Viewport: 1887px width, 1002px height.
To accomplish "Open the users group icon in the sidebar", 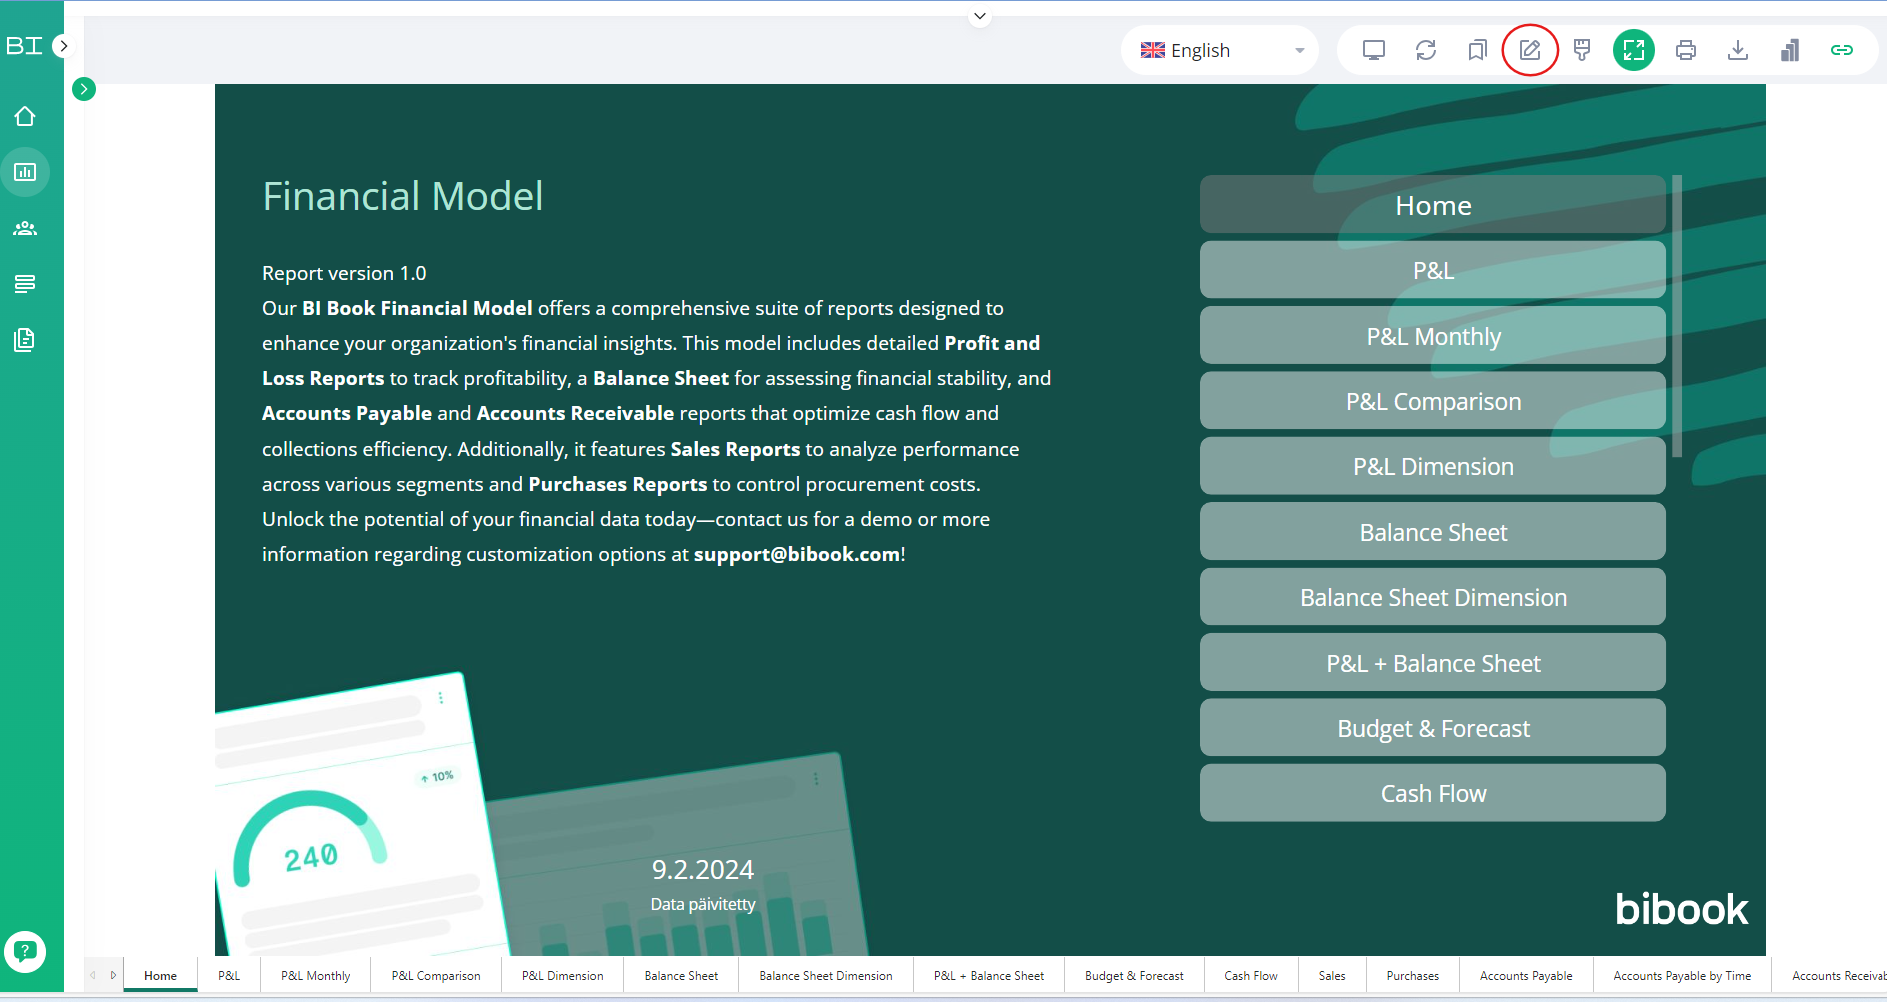I will [x=25, y=228].
